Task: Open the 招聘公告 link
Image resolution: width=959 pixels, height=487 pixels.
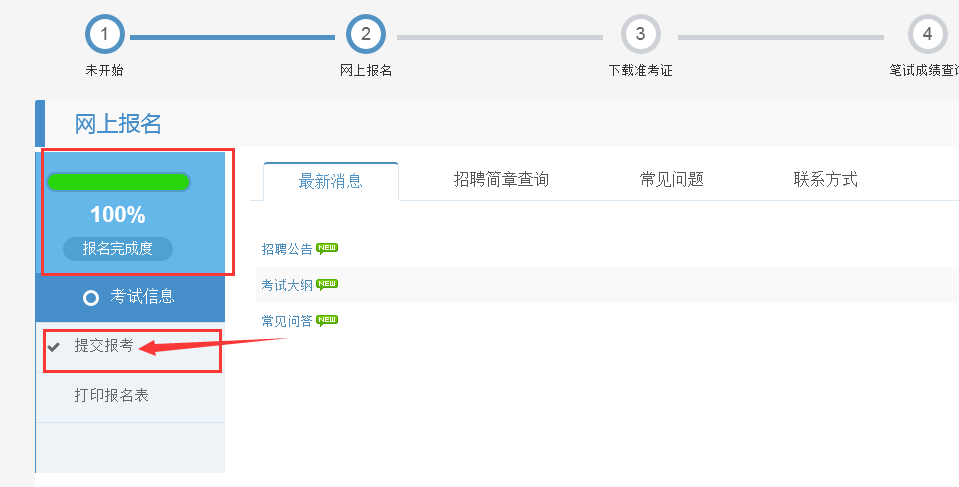Action: click(287, 249)
